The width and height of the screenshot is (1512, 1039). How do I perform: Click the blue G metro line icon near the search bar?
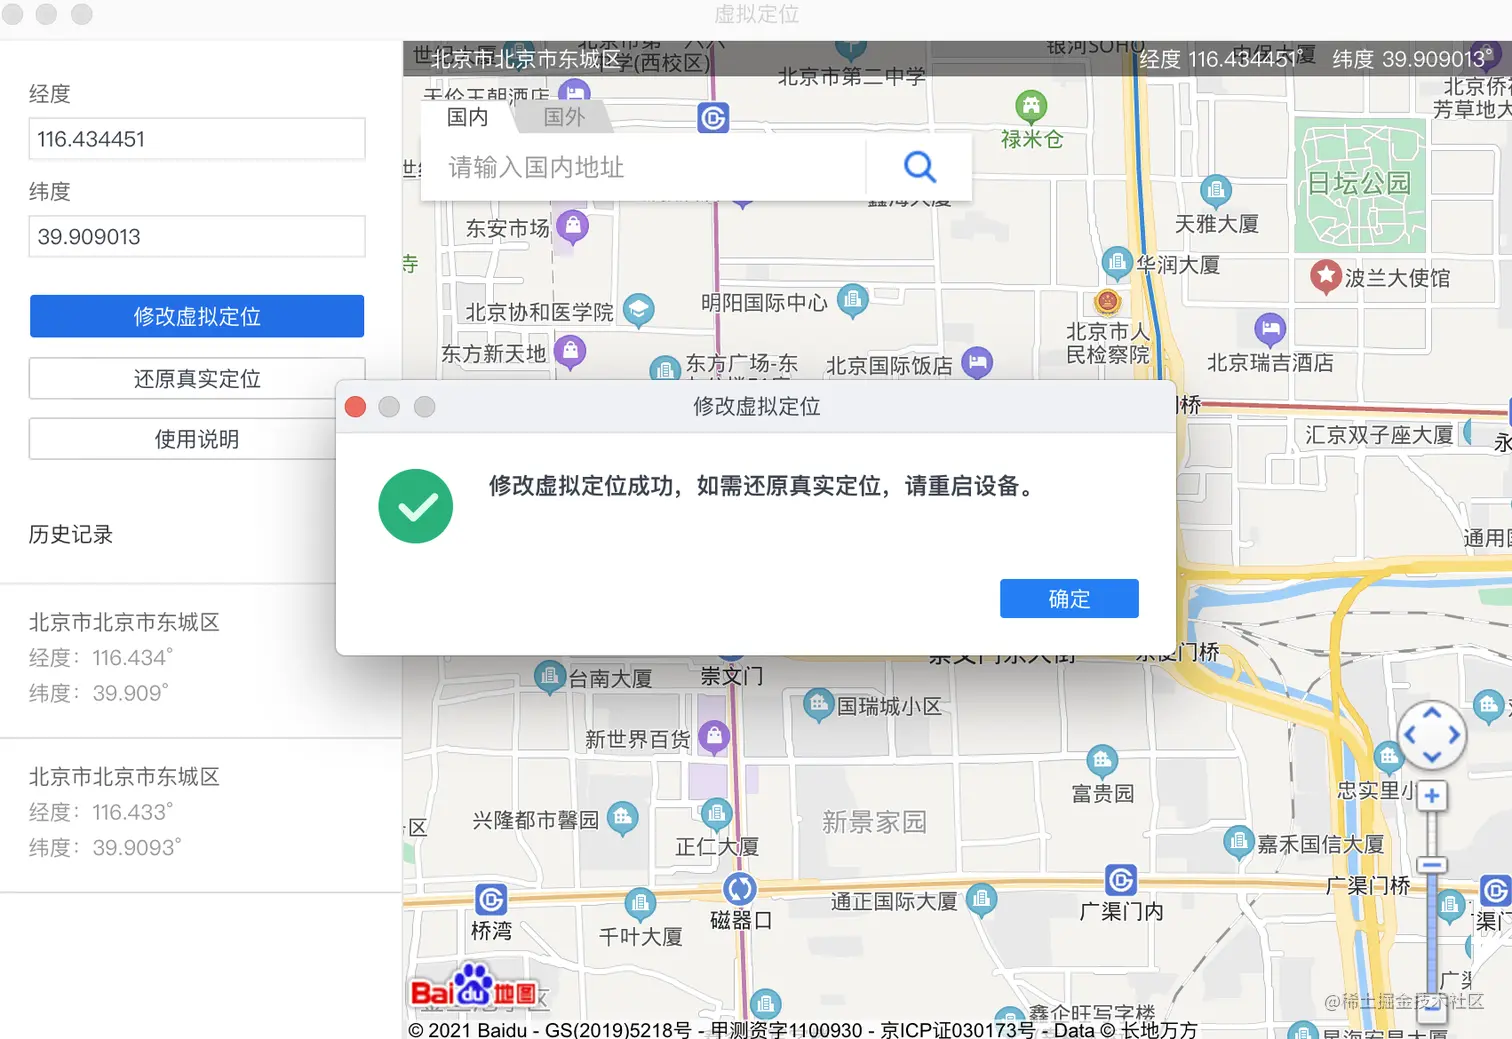pyautogui.click(x=713, y=118)
